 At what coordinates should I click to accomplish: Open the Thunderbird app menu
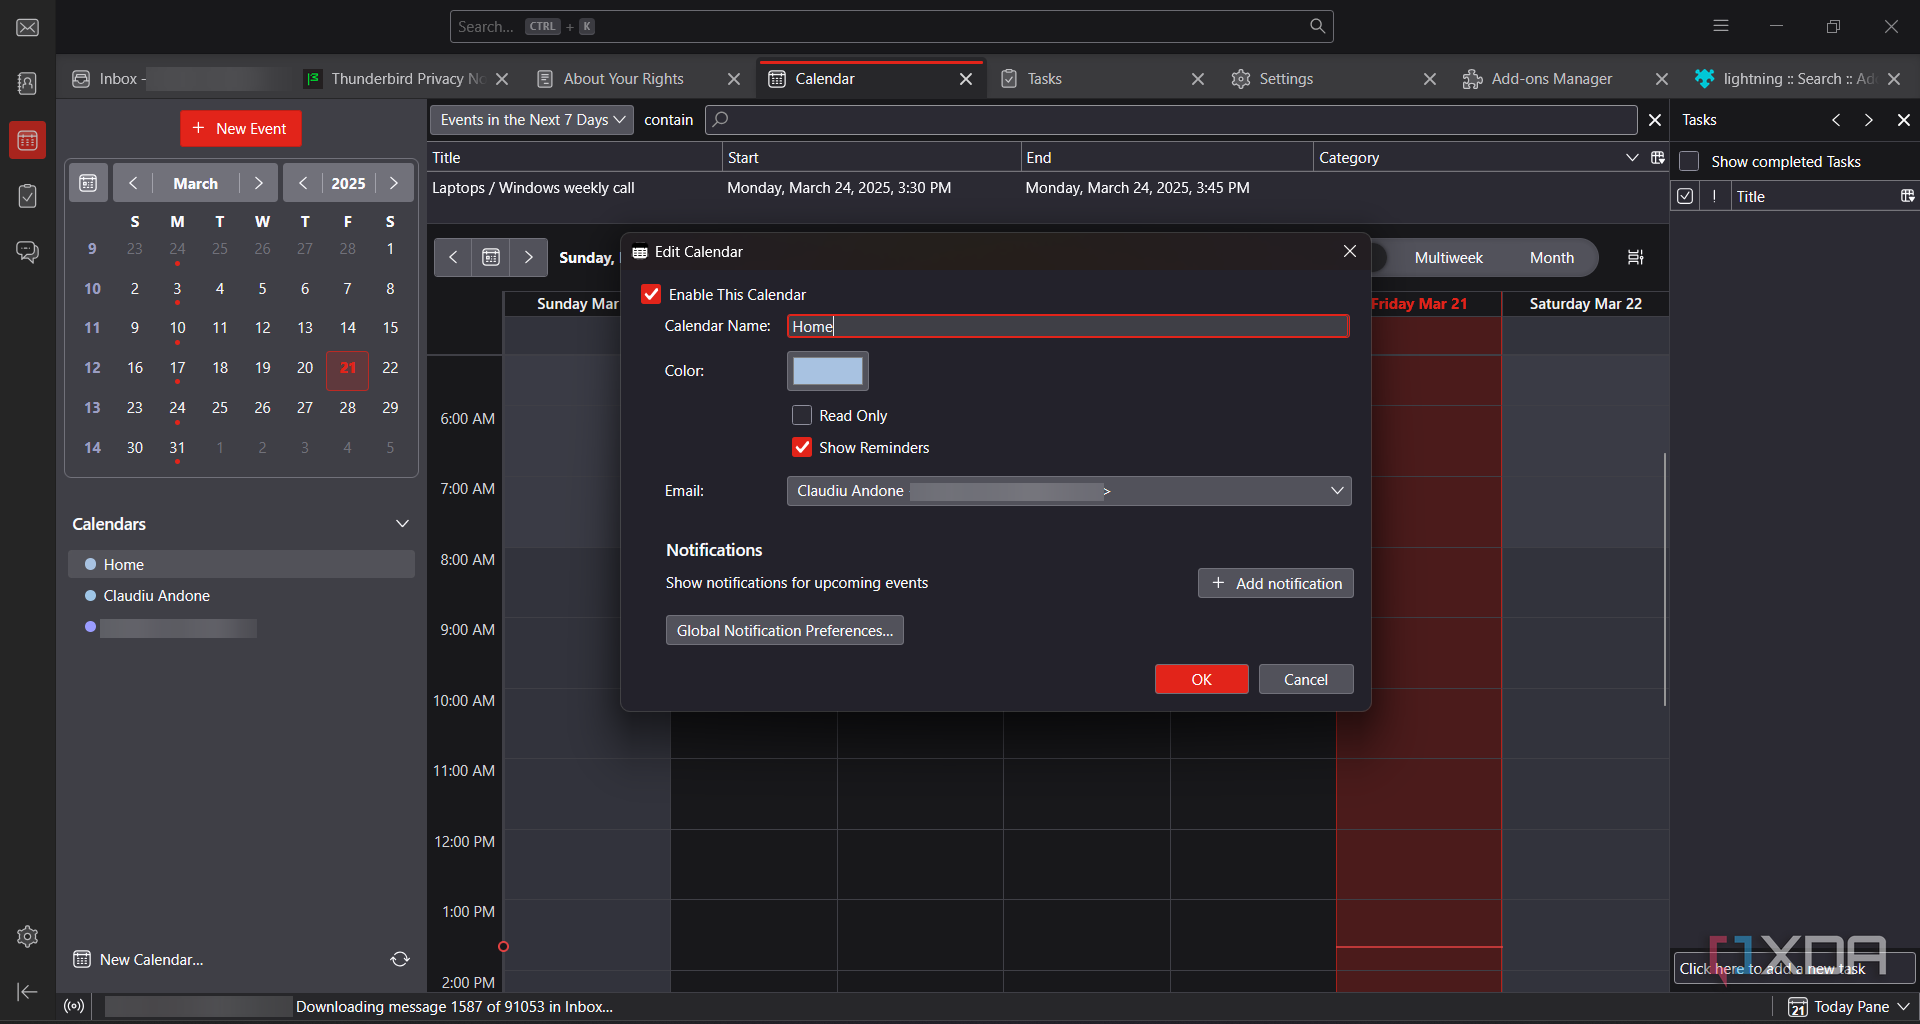coord(1720,27)
